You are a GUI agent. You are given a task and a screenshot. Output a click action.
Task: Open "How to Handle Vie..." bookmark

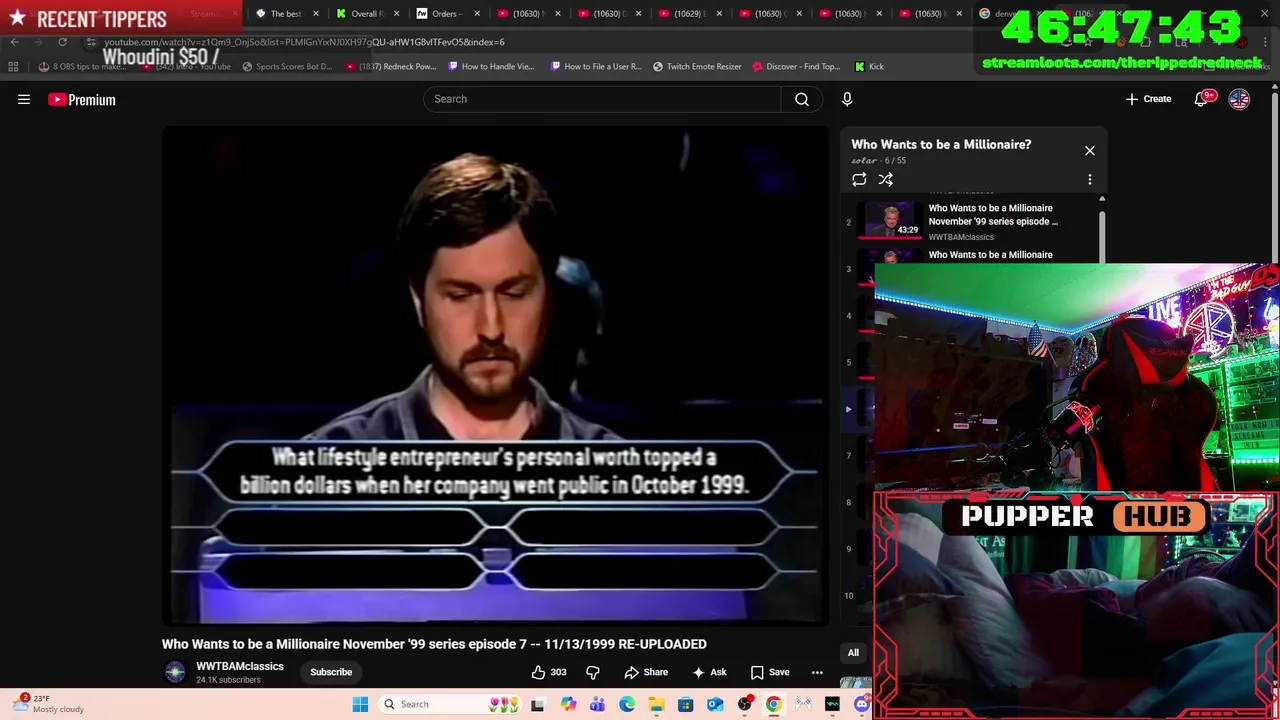[492, 67]
